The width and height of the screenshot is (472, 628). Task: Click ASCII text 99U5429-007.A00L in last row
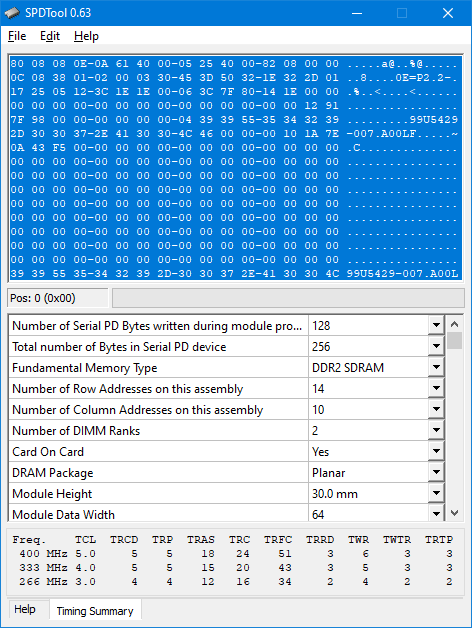[402, 274]
